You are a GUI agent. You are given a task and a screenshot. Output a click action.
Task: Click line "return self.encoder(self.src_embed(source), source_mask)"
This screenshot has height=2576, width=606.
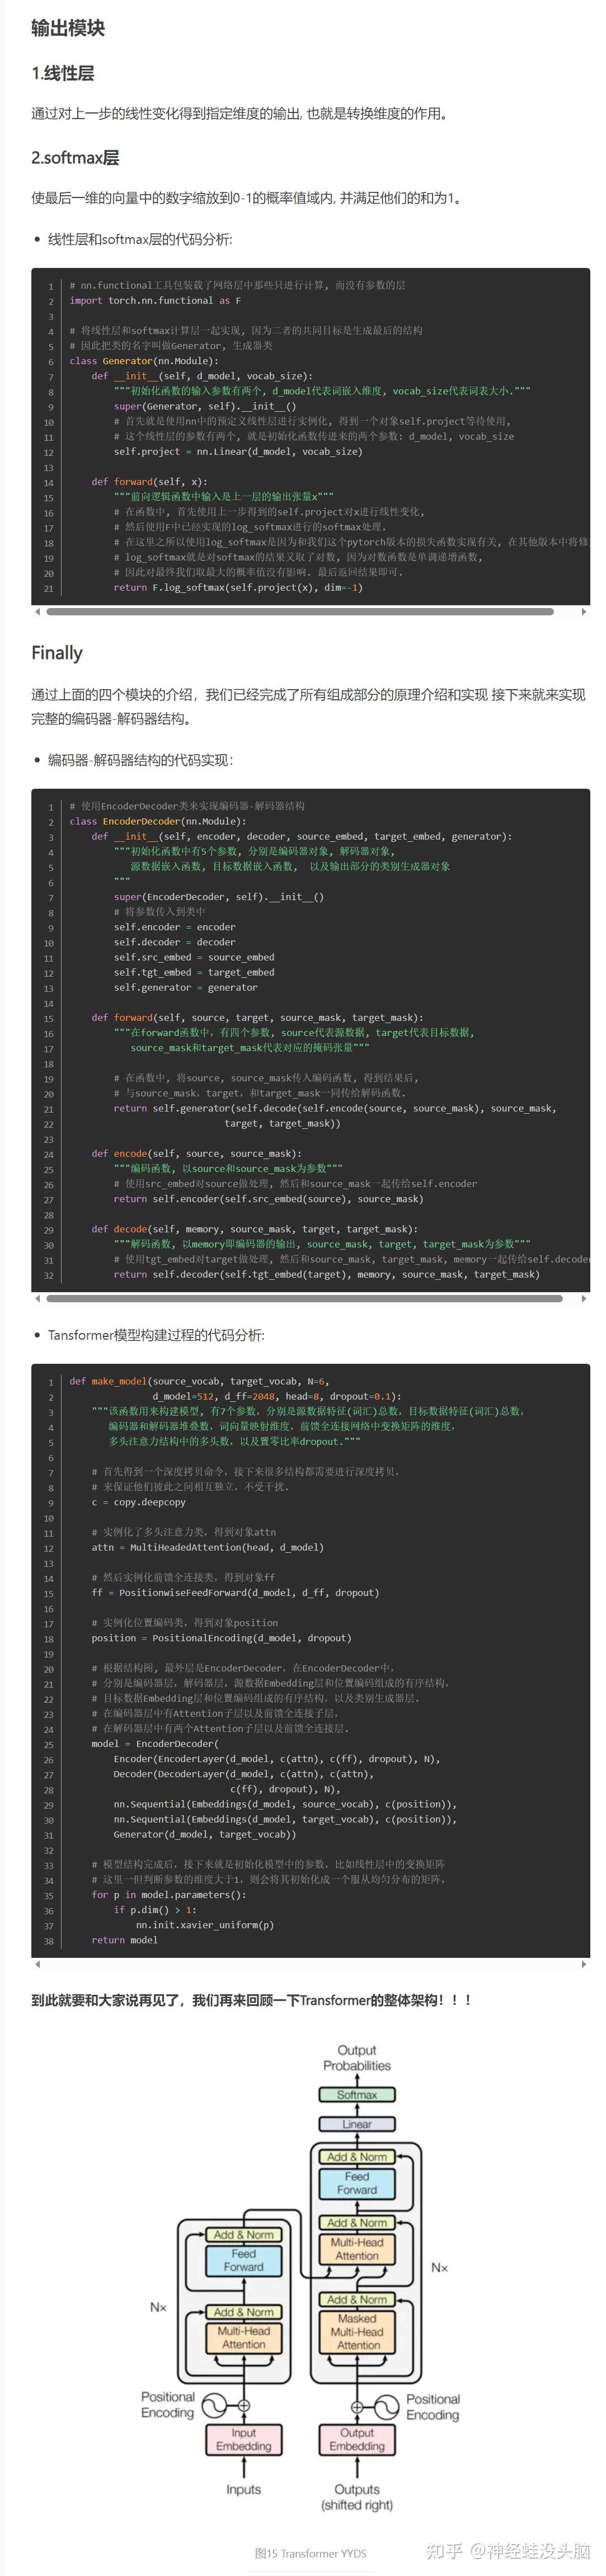(268, 1199)
